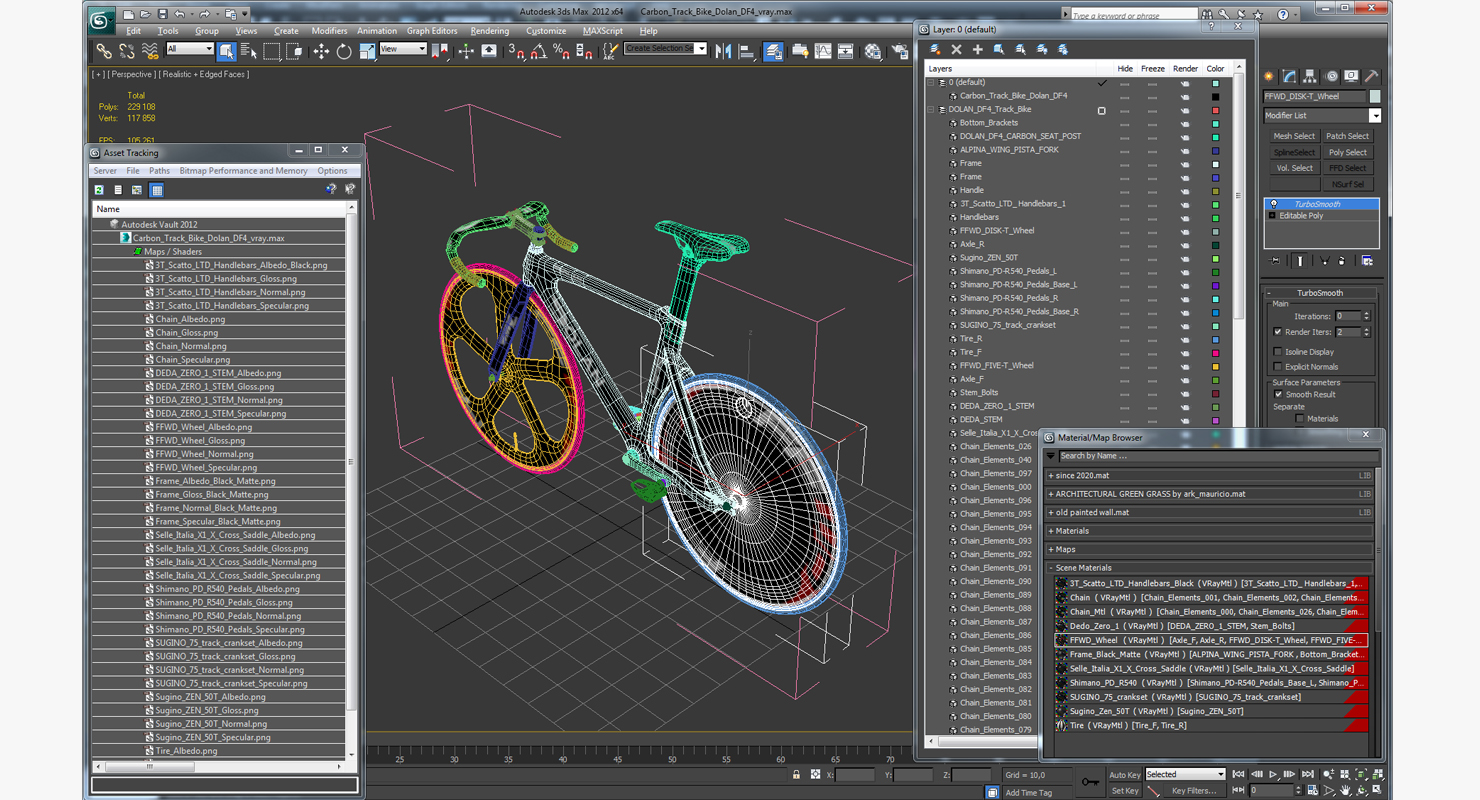This screenshot has width=1480, height=800.
Task: Click the Mirror tool icon
Action: click(723, 51)
